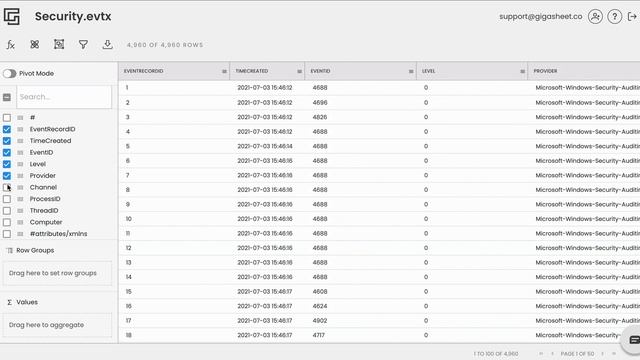Click the Gigasheet logo icon
Image resolution: width=640 pixels, height=360 pixels.
pos(12,16)
